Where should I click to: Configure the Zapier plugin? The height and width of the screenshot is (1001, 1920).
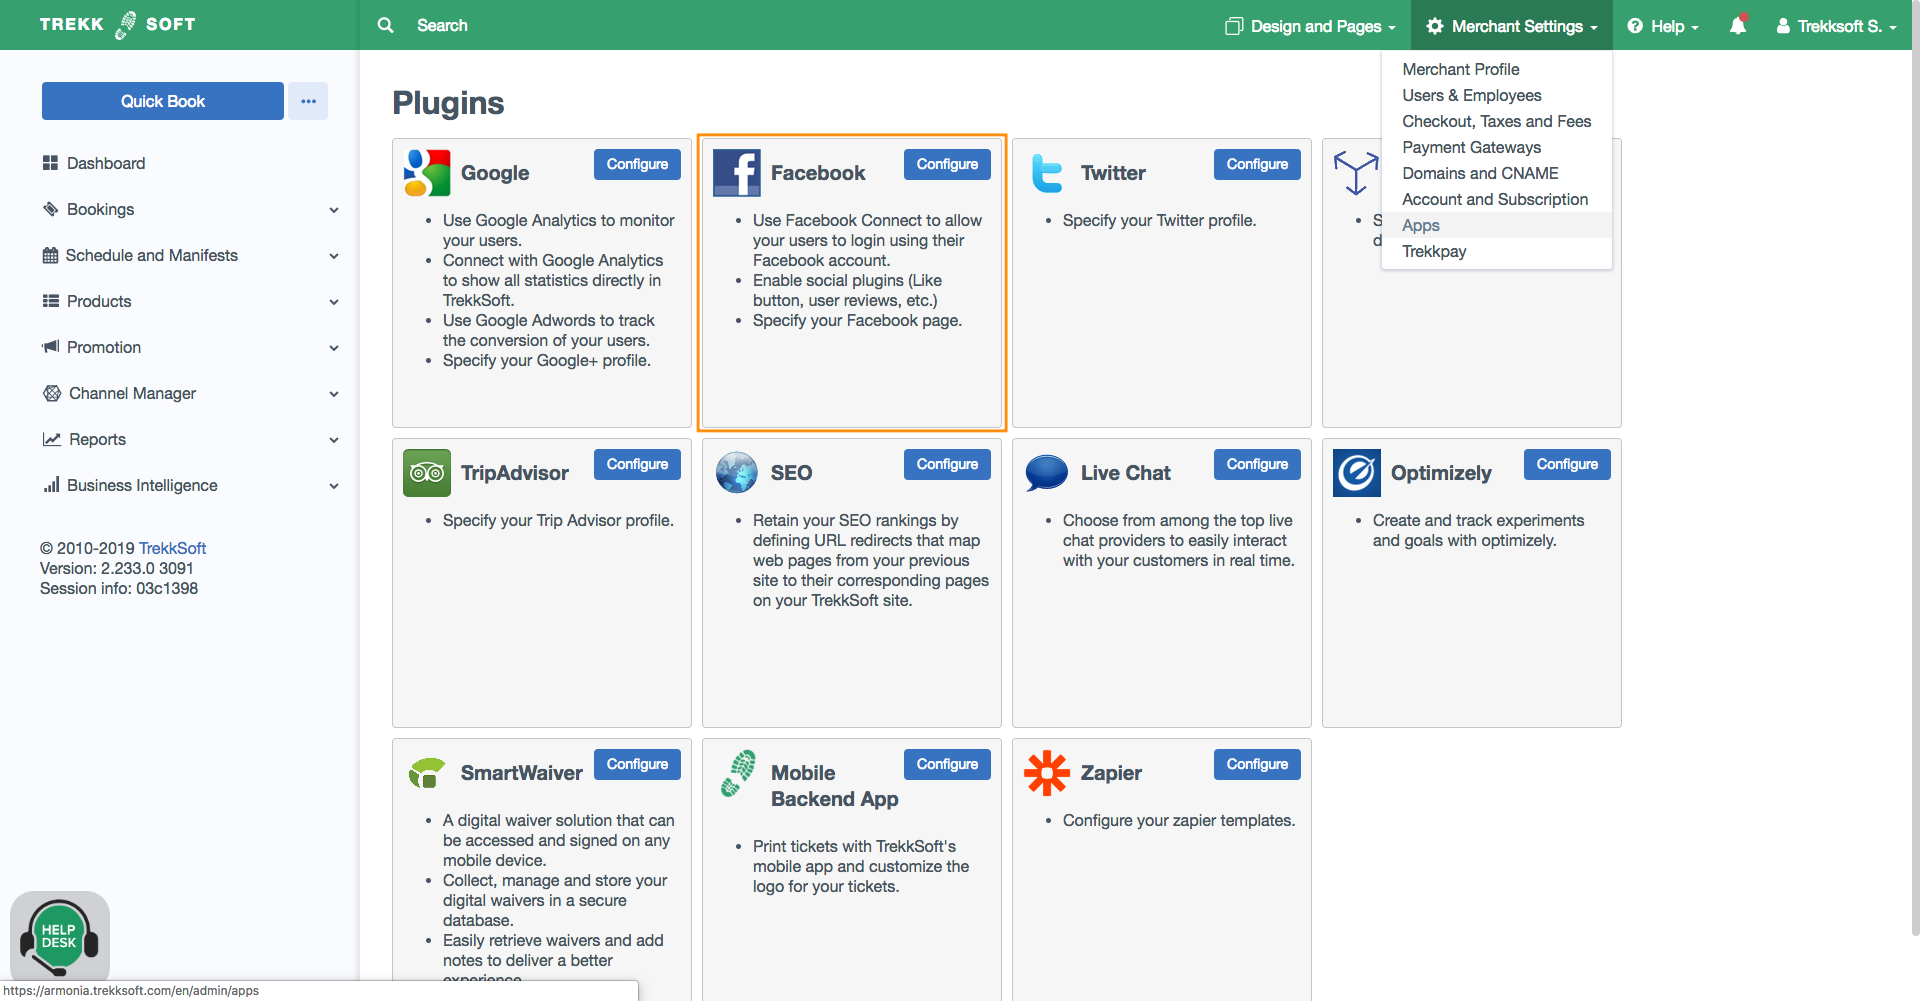coord(1257,764)
